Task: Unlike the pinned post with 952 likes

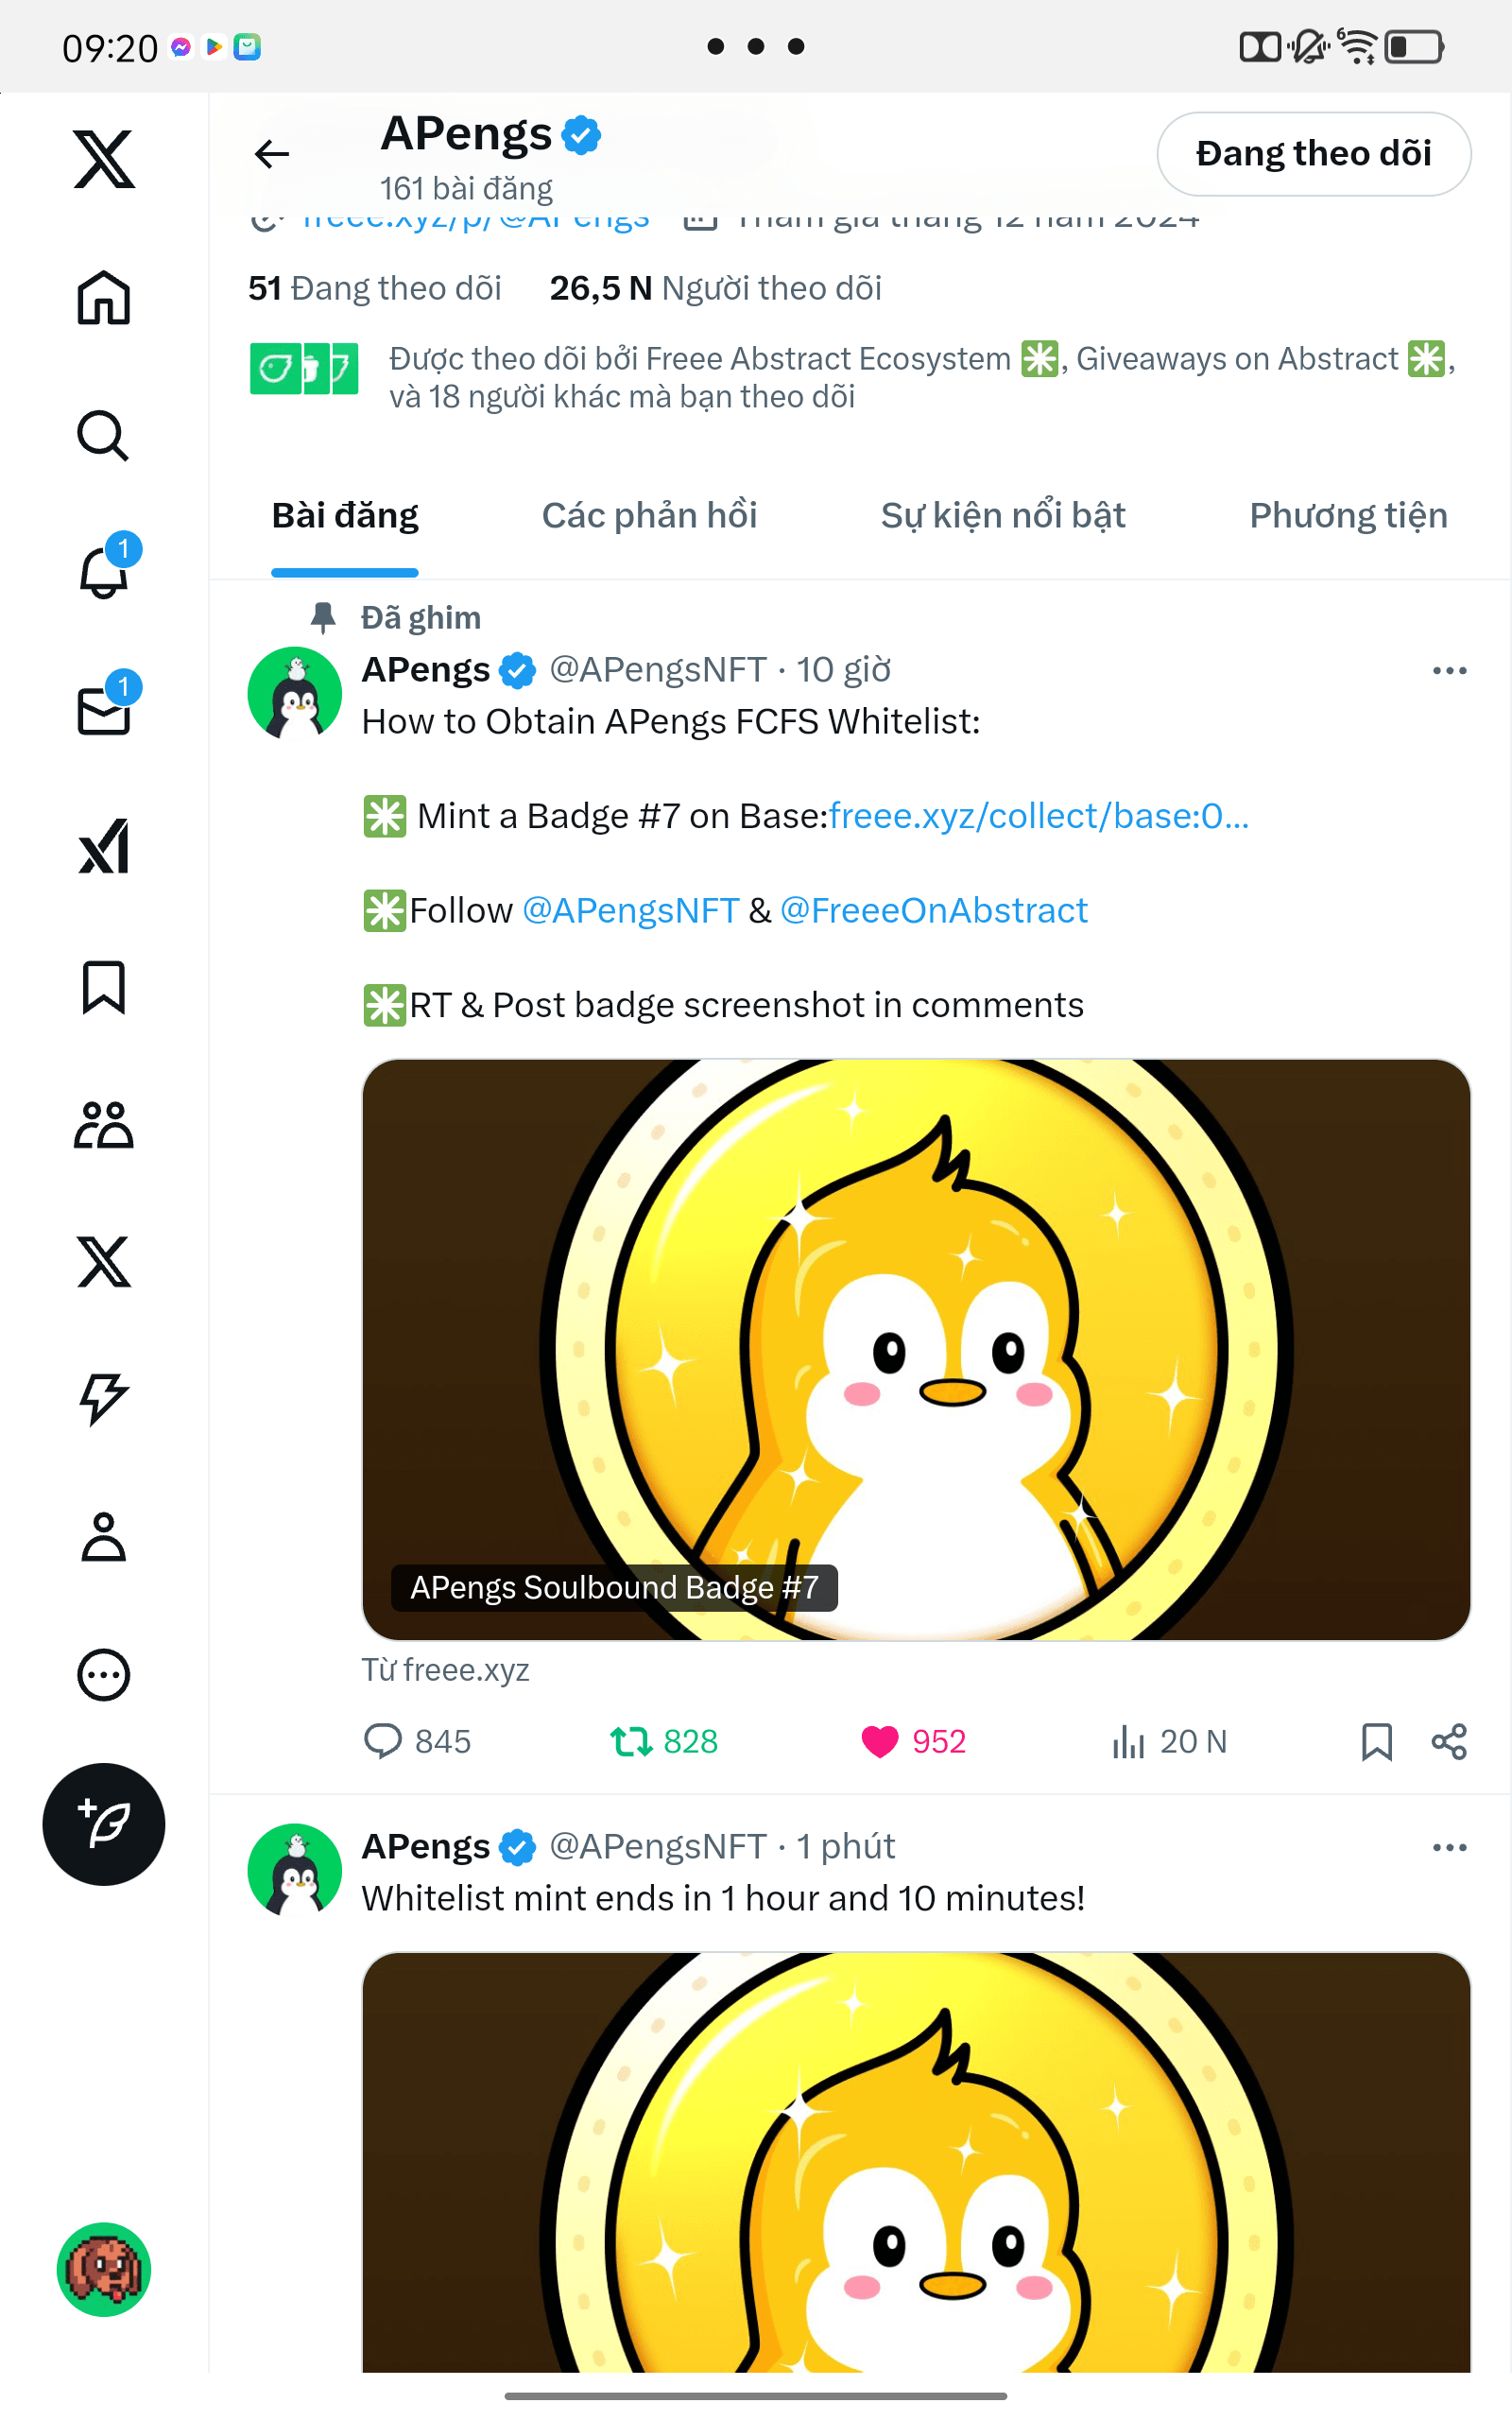Action: coord(880,1741)
